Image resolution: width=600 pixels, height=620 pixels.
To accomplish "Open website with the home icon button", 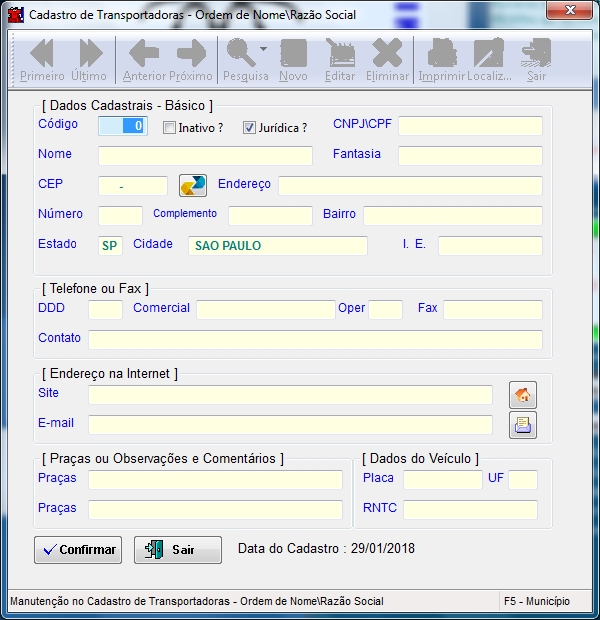I will [x=523, y=395].
